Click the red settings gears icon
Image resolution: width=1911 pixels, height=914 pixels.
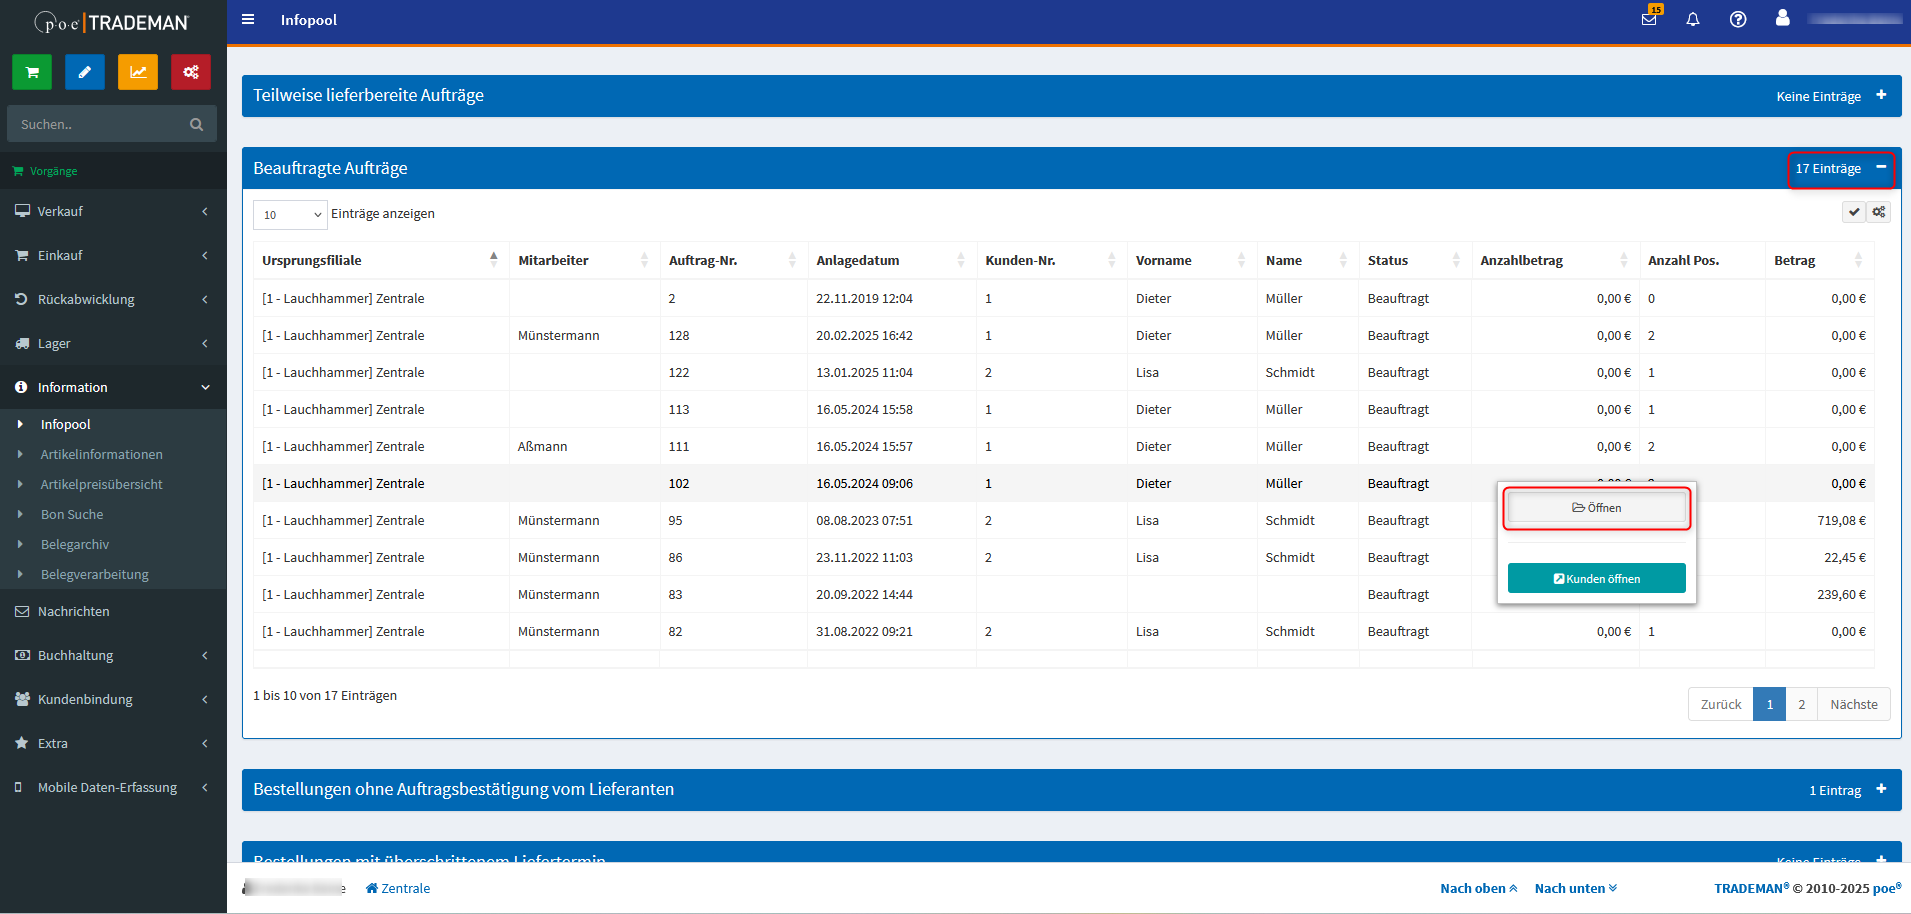tap(191, 72)
